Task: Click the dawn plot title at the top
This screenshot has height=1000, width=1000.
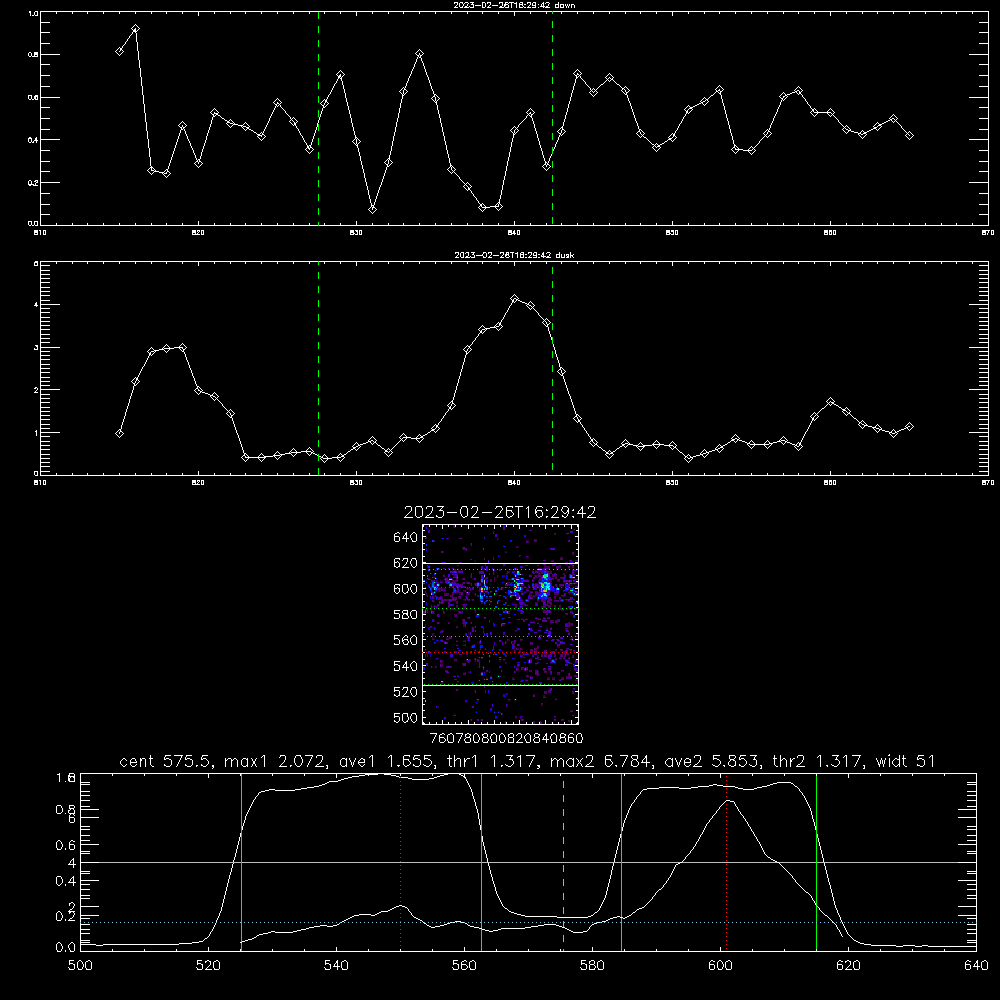Action: (514, 5)
